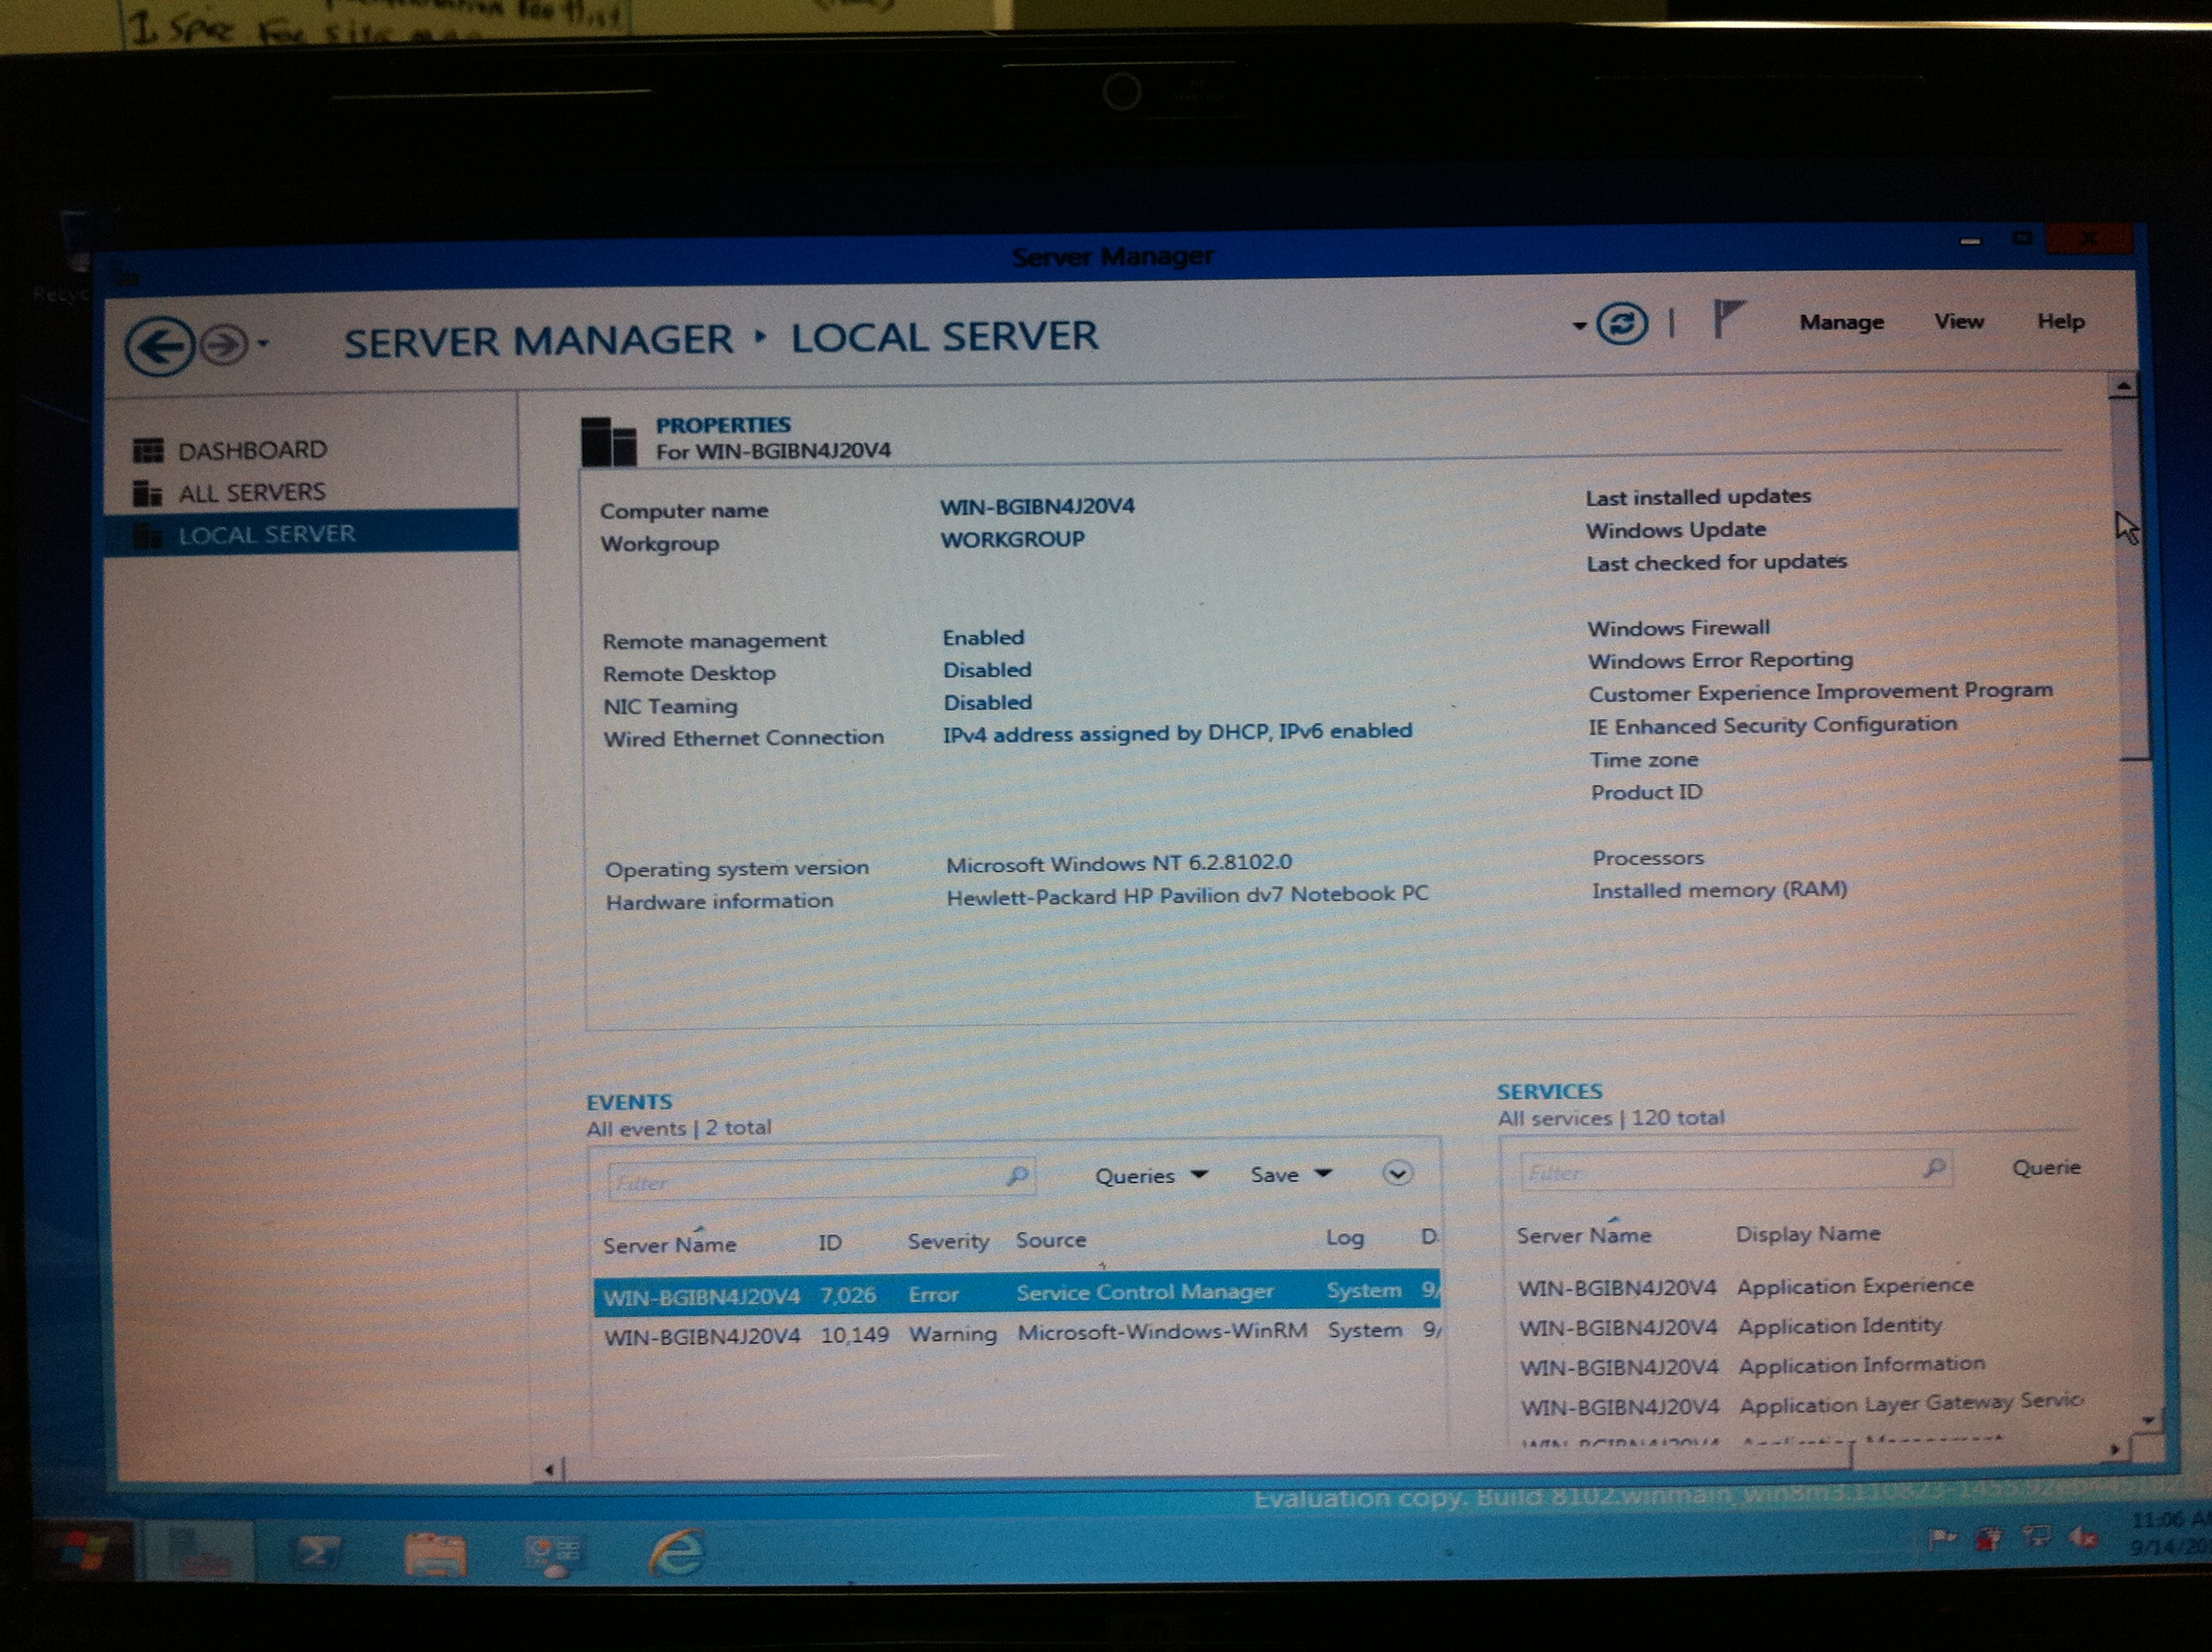Click Microsoft Windows NT 6.2.8102.0 value

[1118, 863]
